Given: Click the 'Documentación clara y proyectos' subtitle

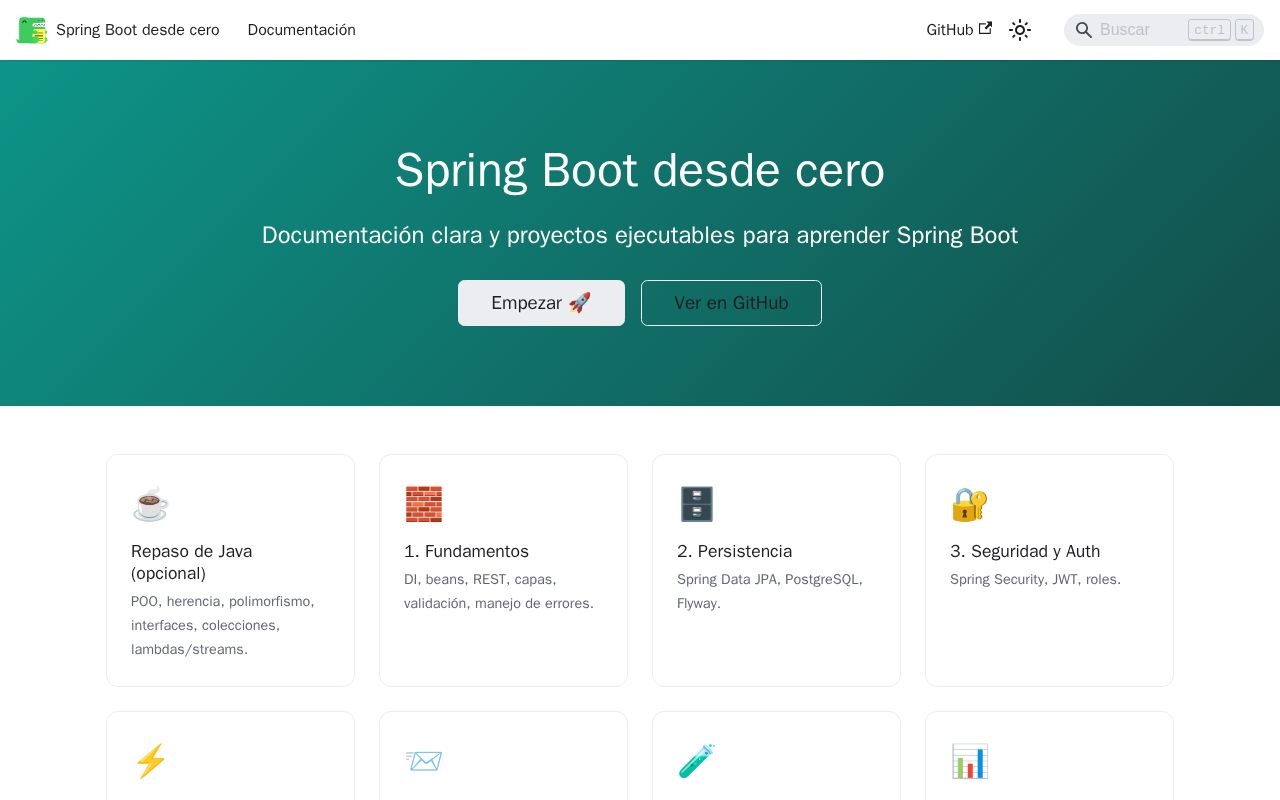Looking at the screenshot, I should 640,235.
